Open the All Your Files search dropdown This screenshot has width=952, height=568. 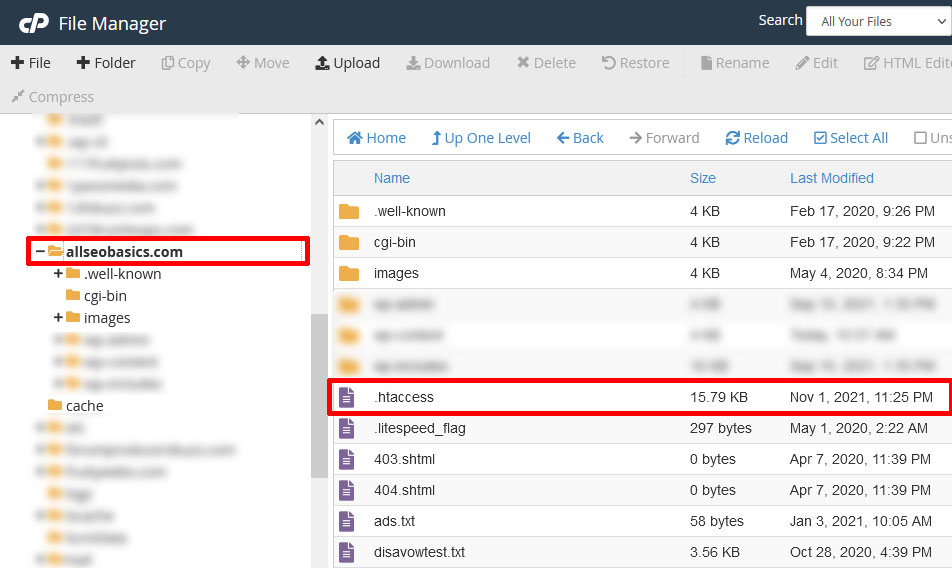877,21
